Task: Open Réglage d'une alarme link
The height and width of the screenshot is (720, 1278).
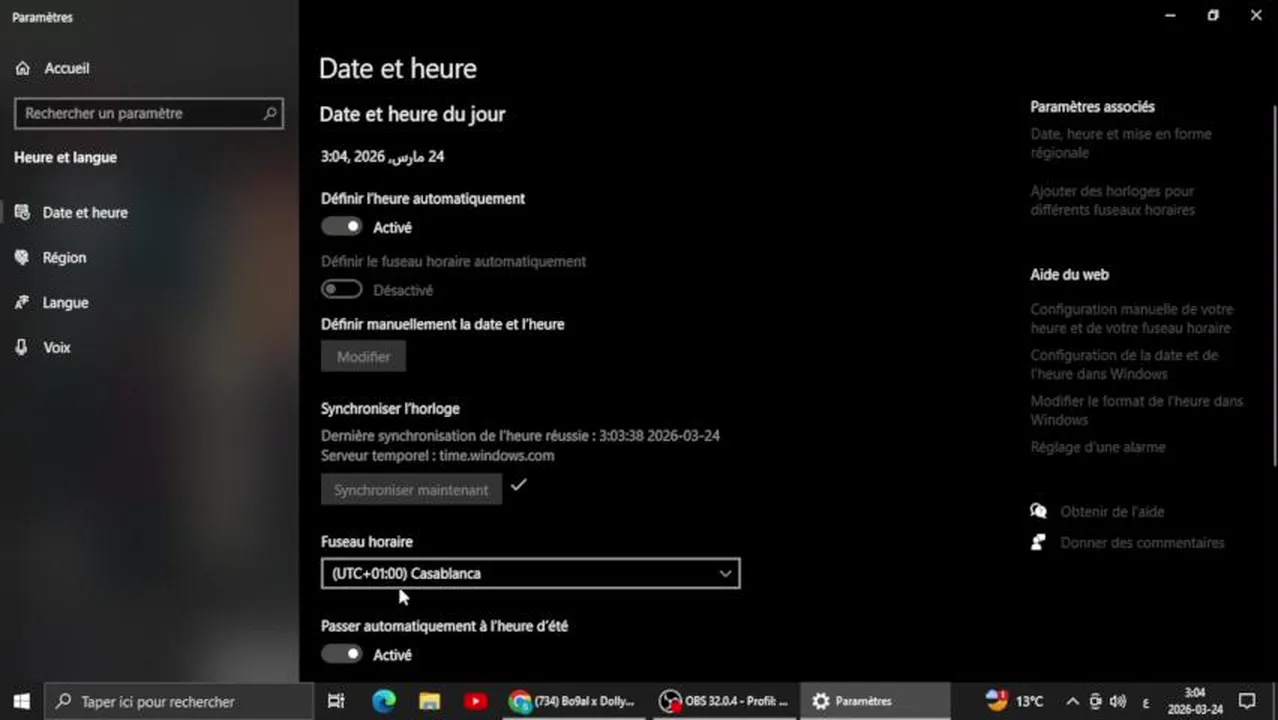Action: point(1098,447)
